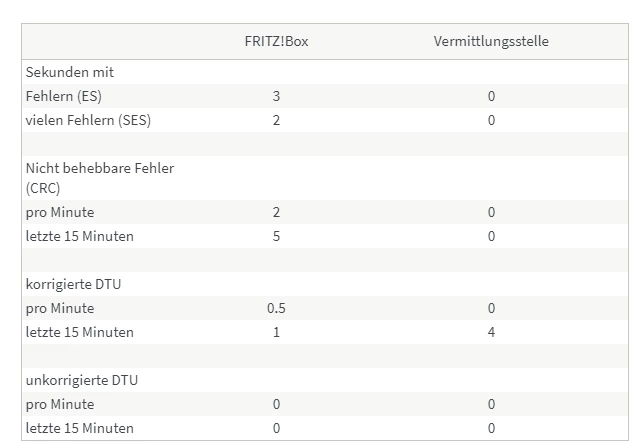Click the "Sekunden mit" section heading
The image size is (636, 448).
70,72
